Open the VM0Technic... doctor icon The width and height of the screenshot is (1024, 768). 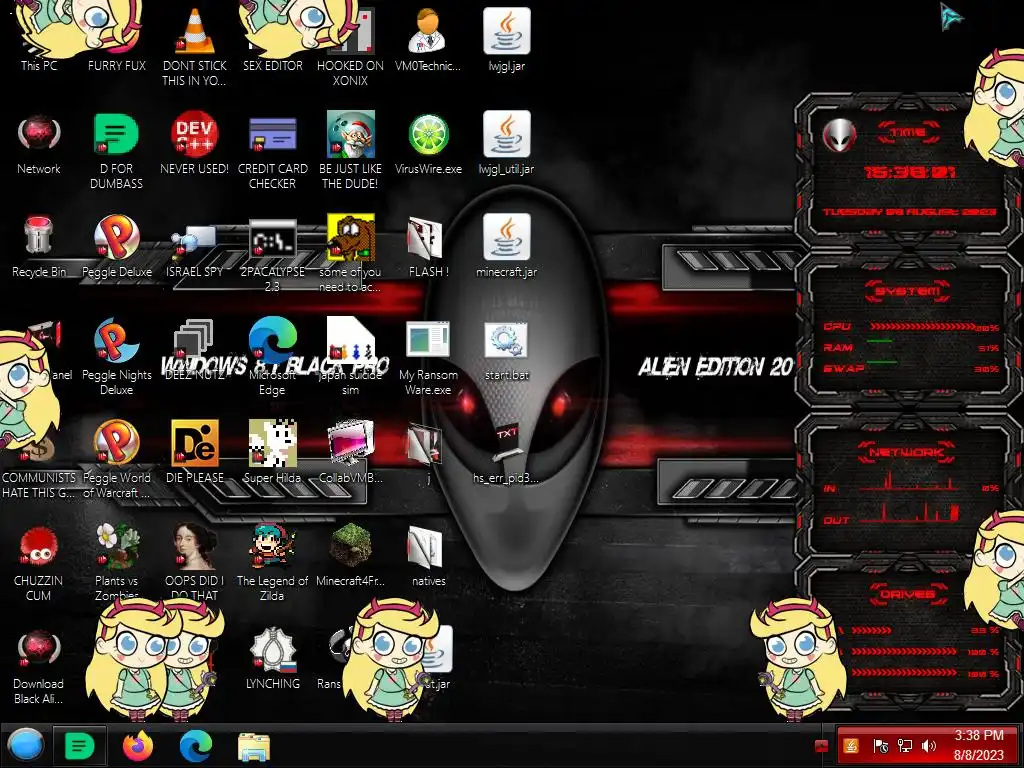tap(428, 40)
